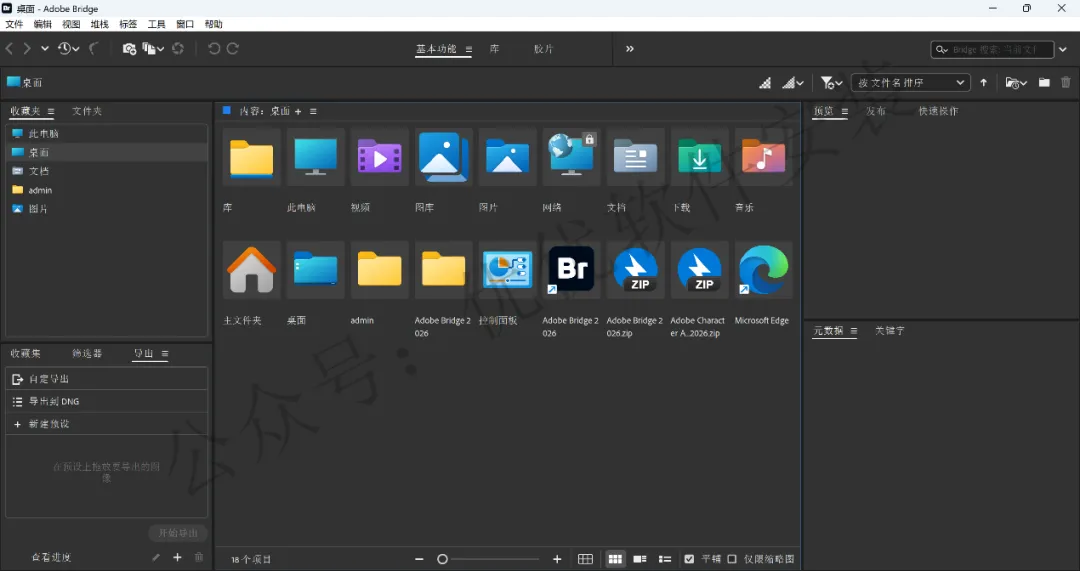
Task: Click larger thumbnail size plus button
Action: pyautogui.click(x=557, y=559)
